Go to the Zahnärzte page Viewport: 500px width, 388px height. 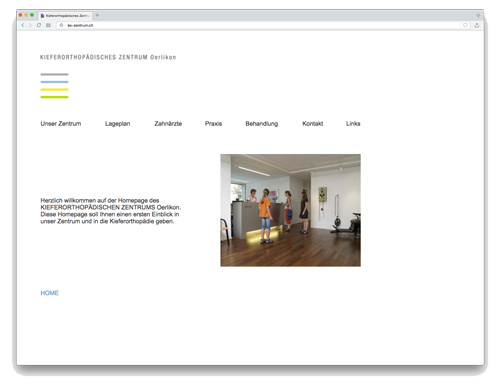click(x=168, y=124)
